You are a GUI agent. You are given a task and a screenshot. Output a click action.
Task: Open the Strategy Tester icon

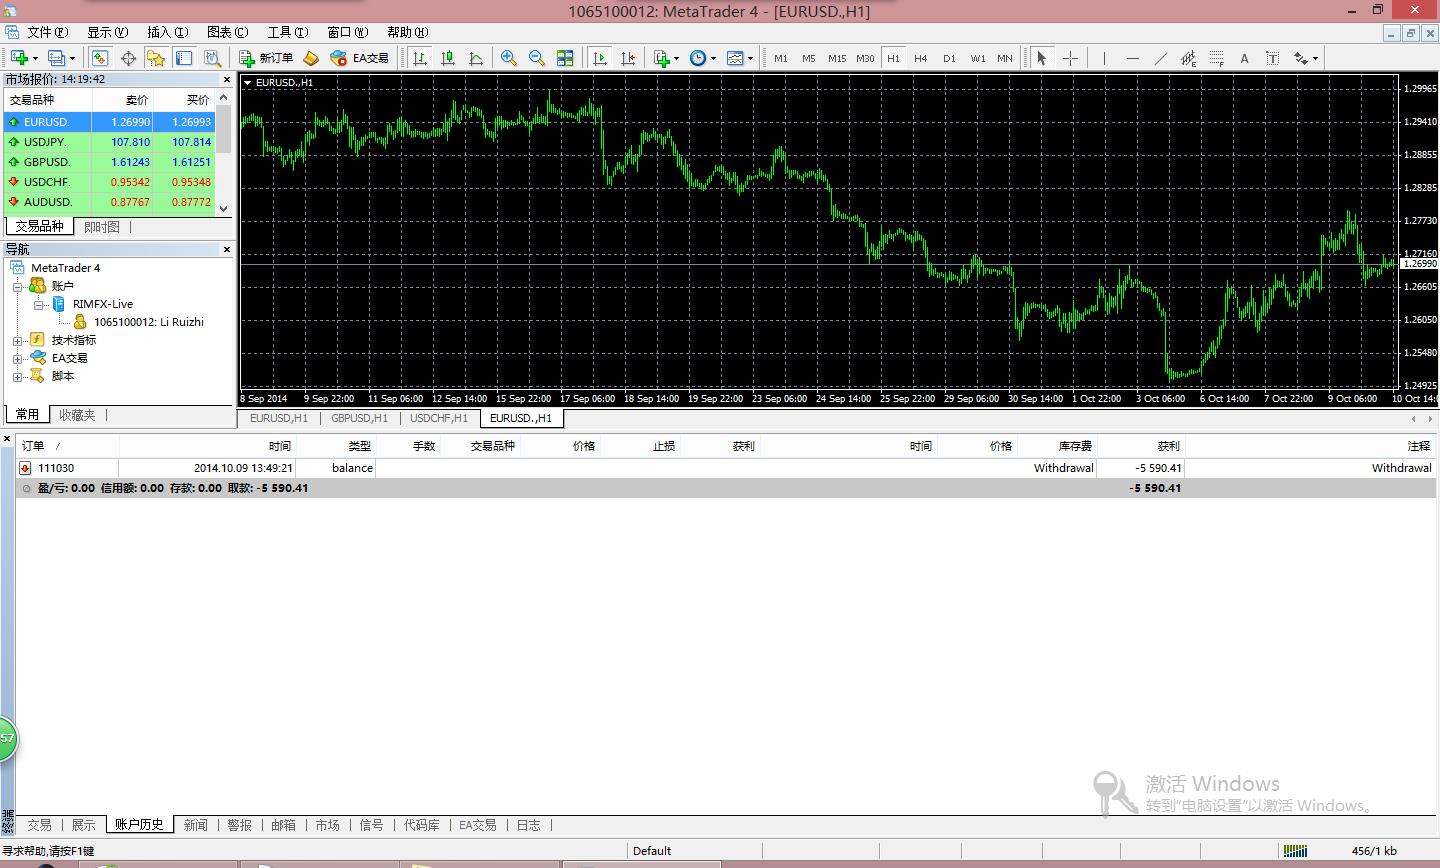tap(212, 58)
